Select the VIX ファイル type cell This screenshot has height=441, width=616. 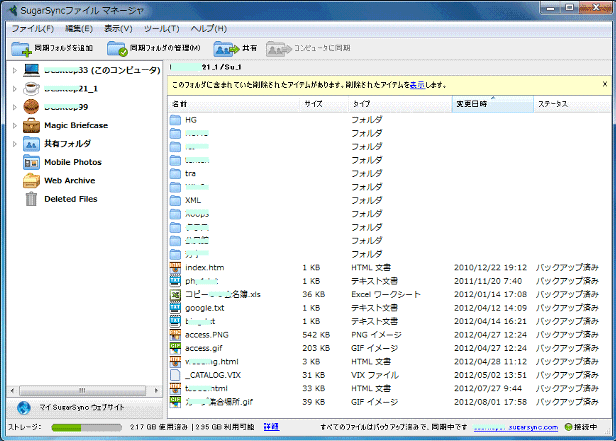click(x=375, y=375)
